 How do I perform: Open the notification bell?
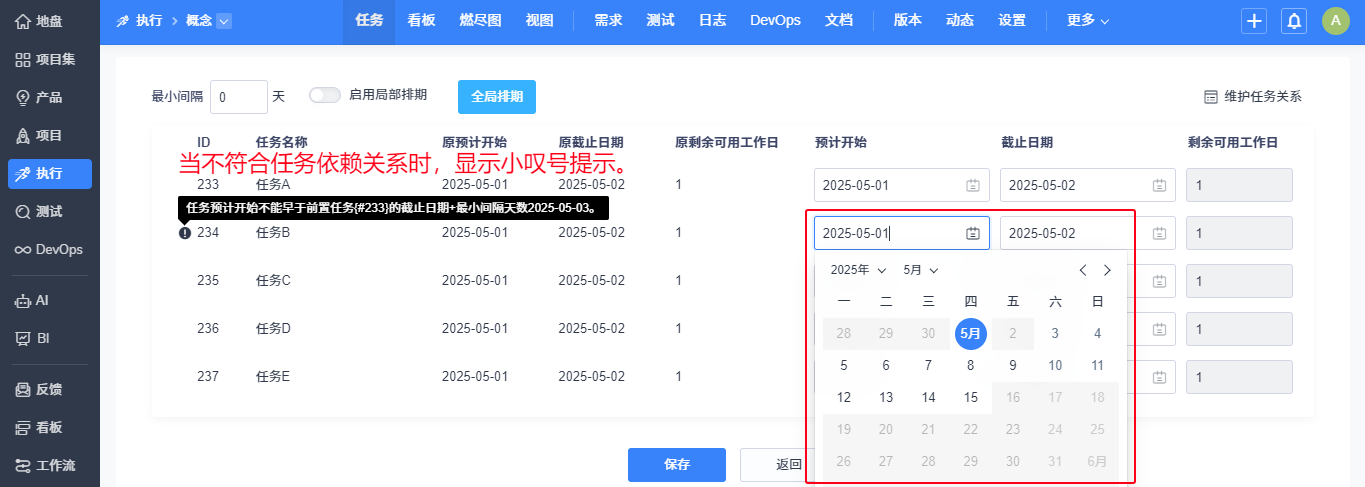pyautogui.click(x=1294, y=21)
